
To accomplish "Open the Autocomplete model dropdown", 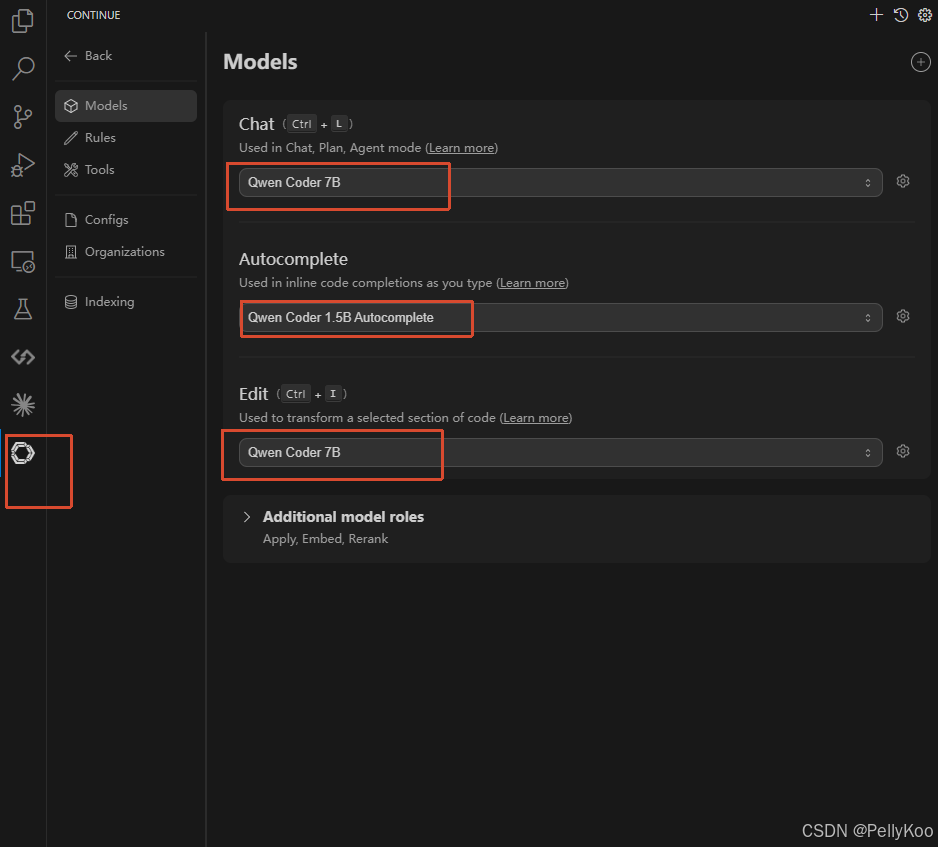I will [560, 318].
